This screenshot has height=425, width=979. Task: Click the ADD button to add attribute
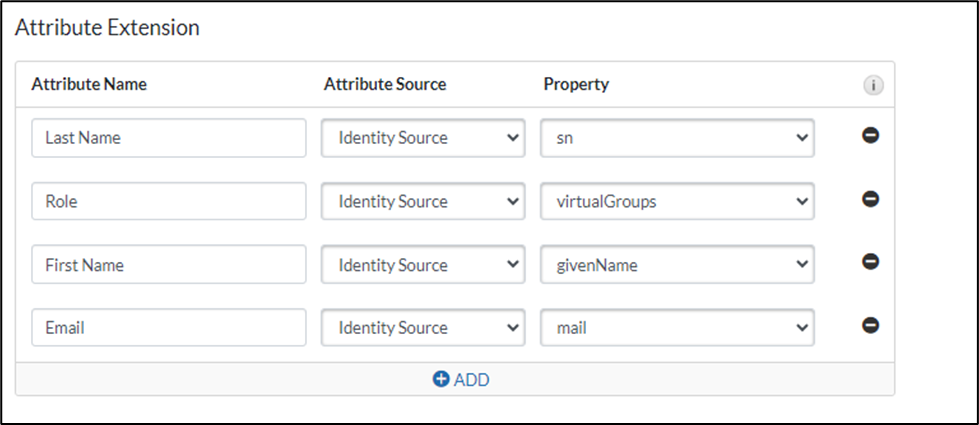point(461,380)
